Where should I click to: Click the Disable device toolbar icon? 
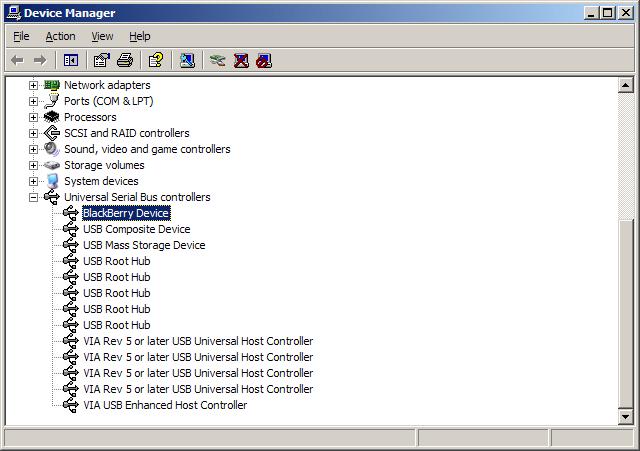coord(264,60)
